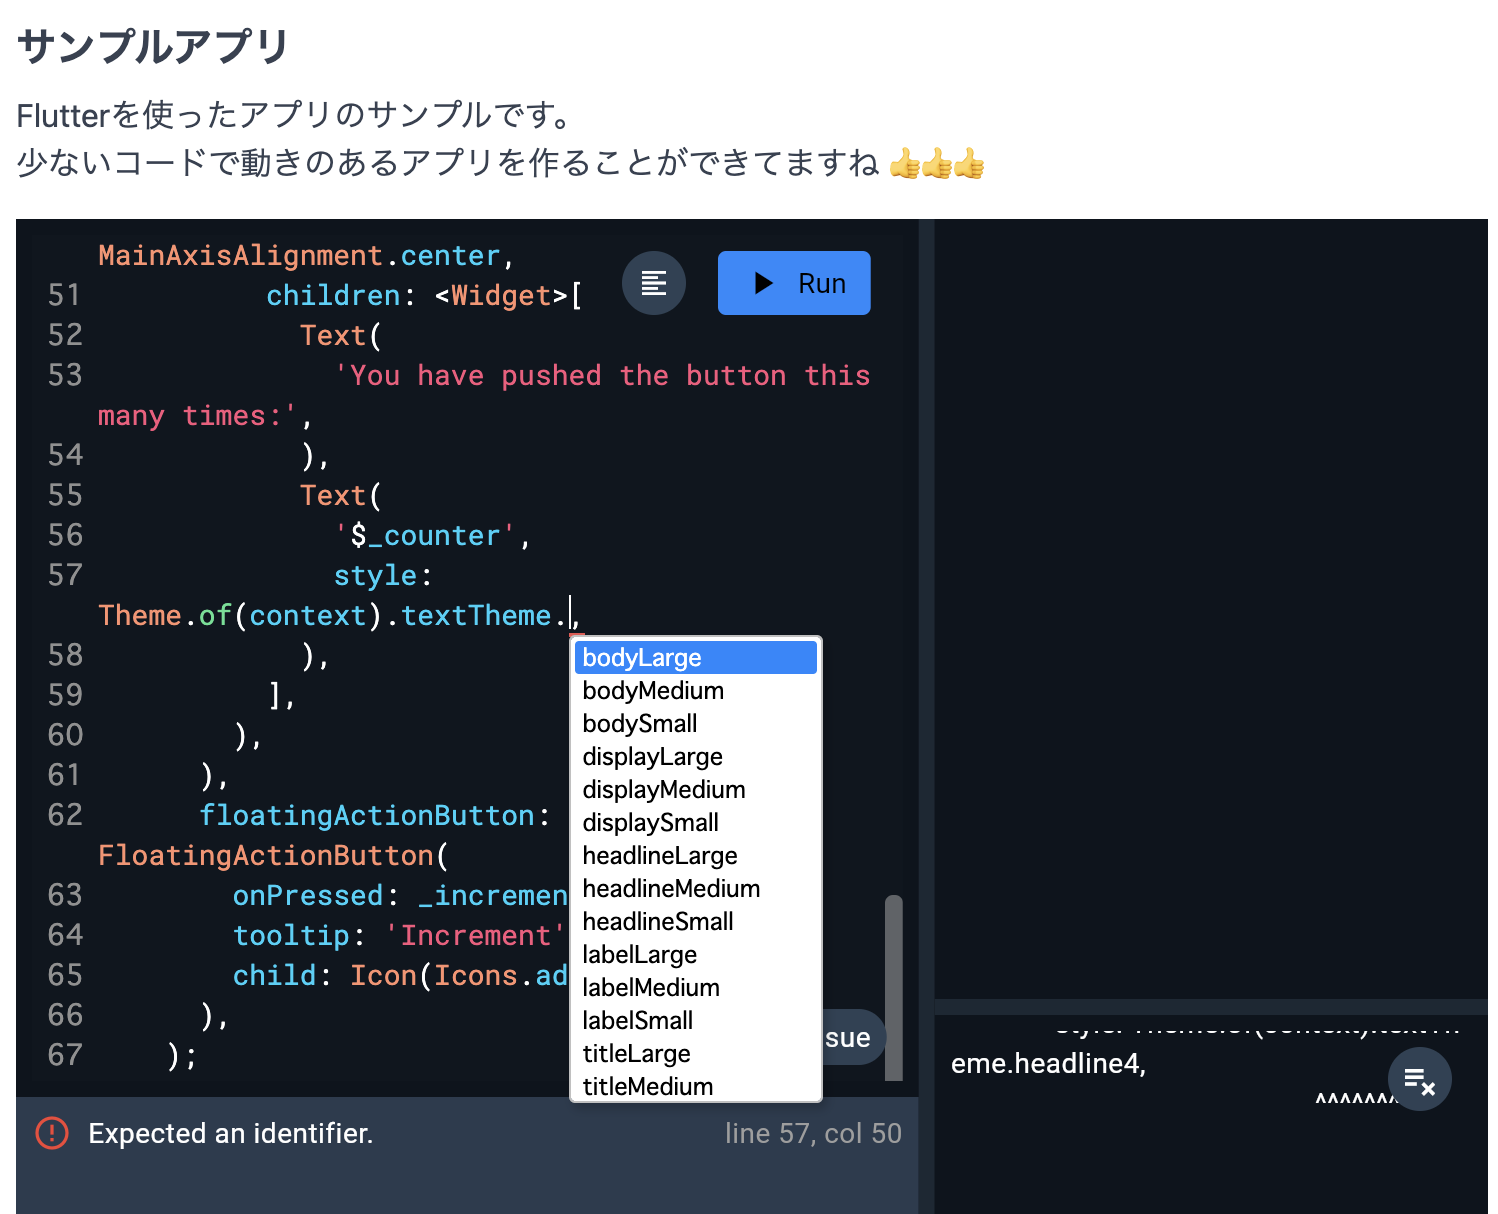Click 'floatingActionButton' property on line 62
Screen dimensions: 1498x1214
coord(367,816)
